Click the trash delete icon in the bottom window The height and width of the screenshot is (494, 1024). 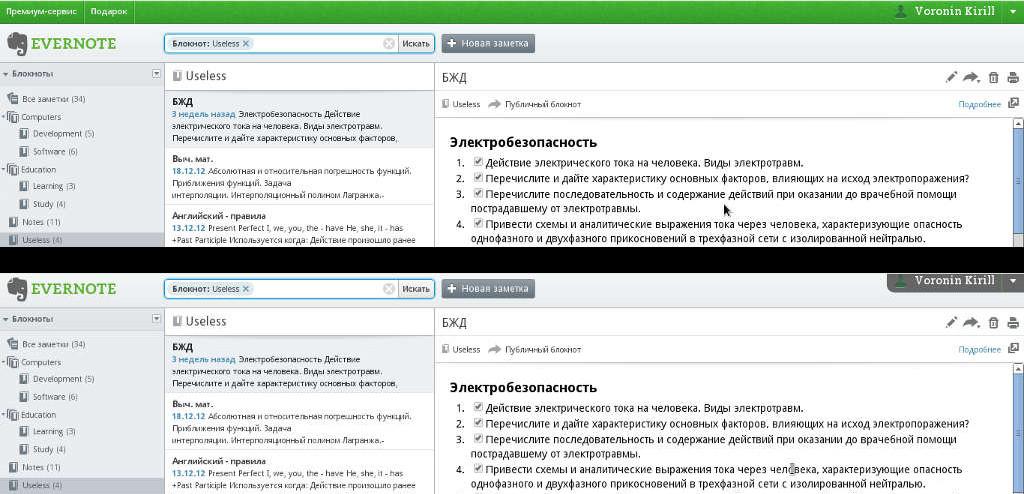(x=993, y=323)
